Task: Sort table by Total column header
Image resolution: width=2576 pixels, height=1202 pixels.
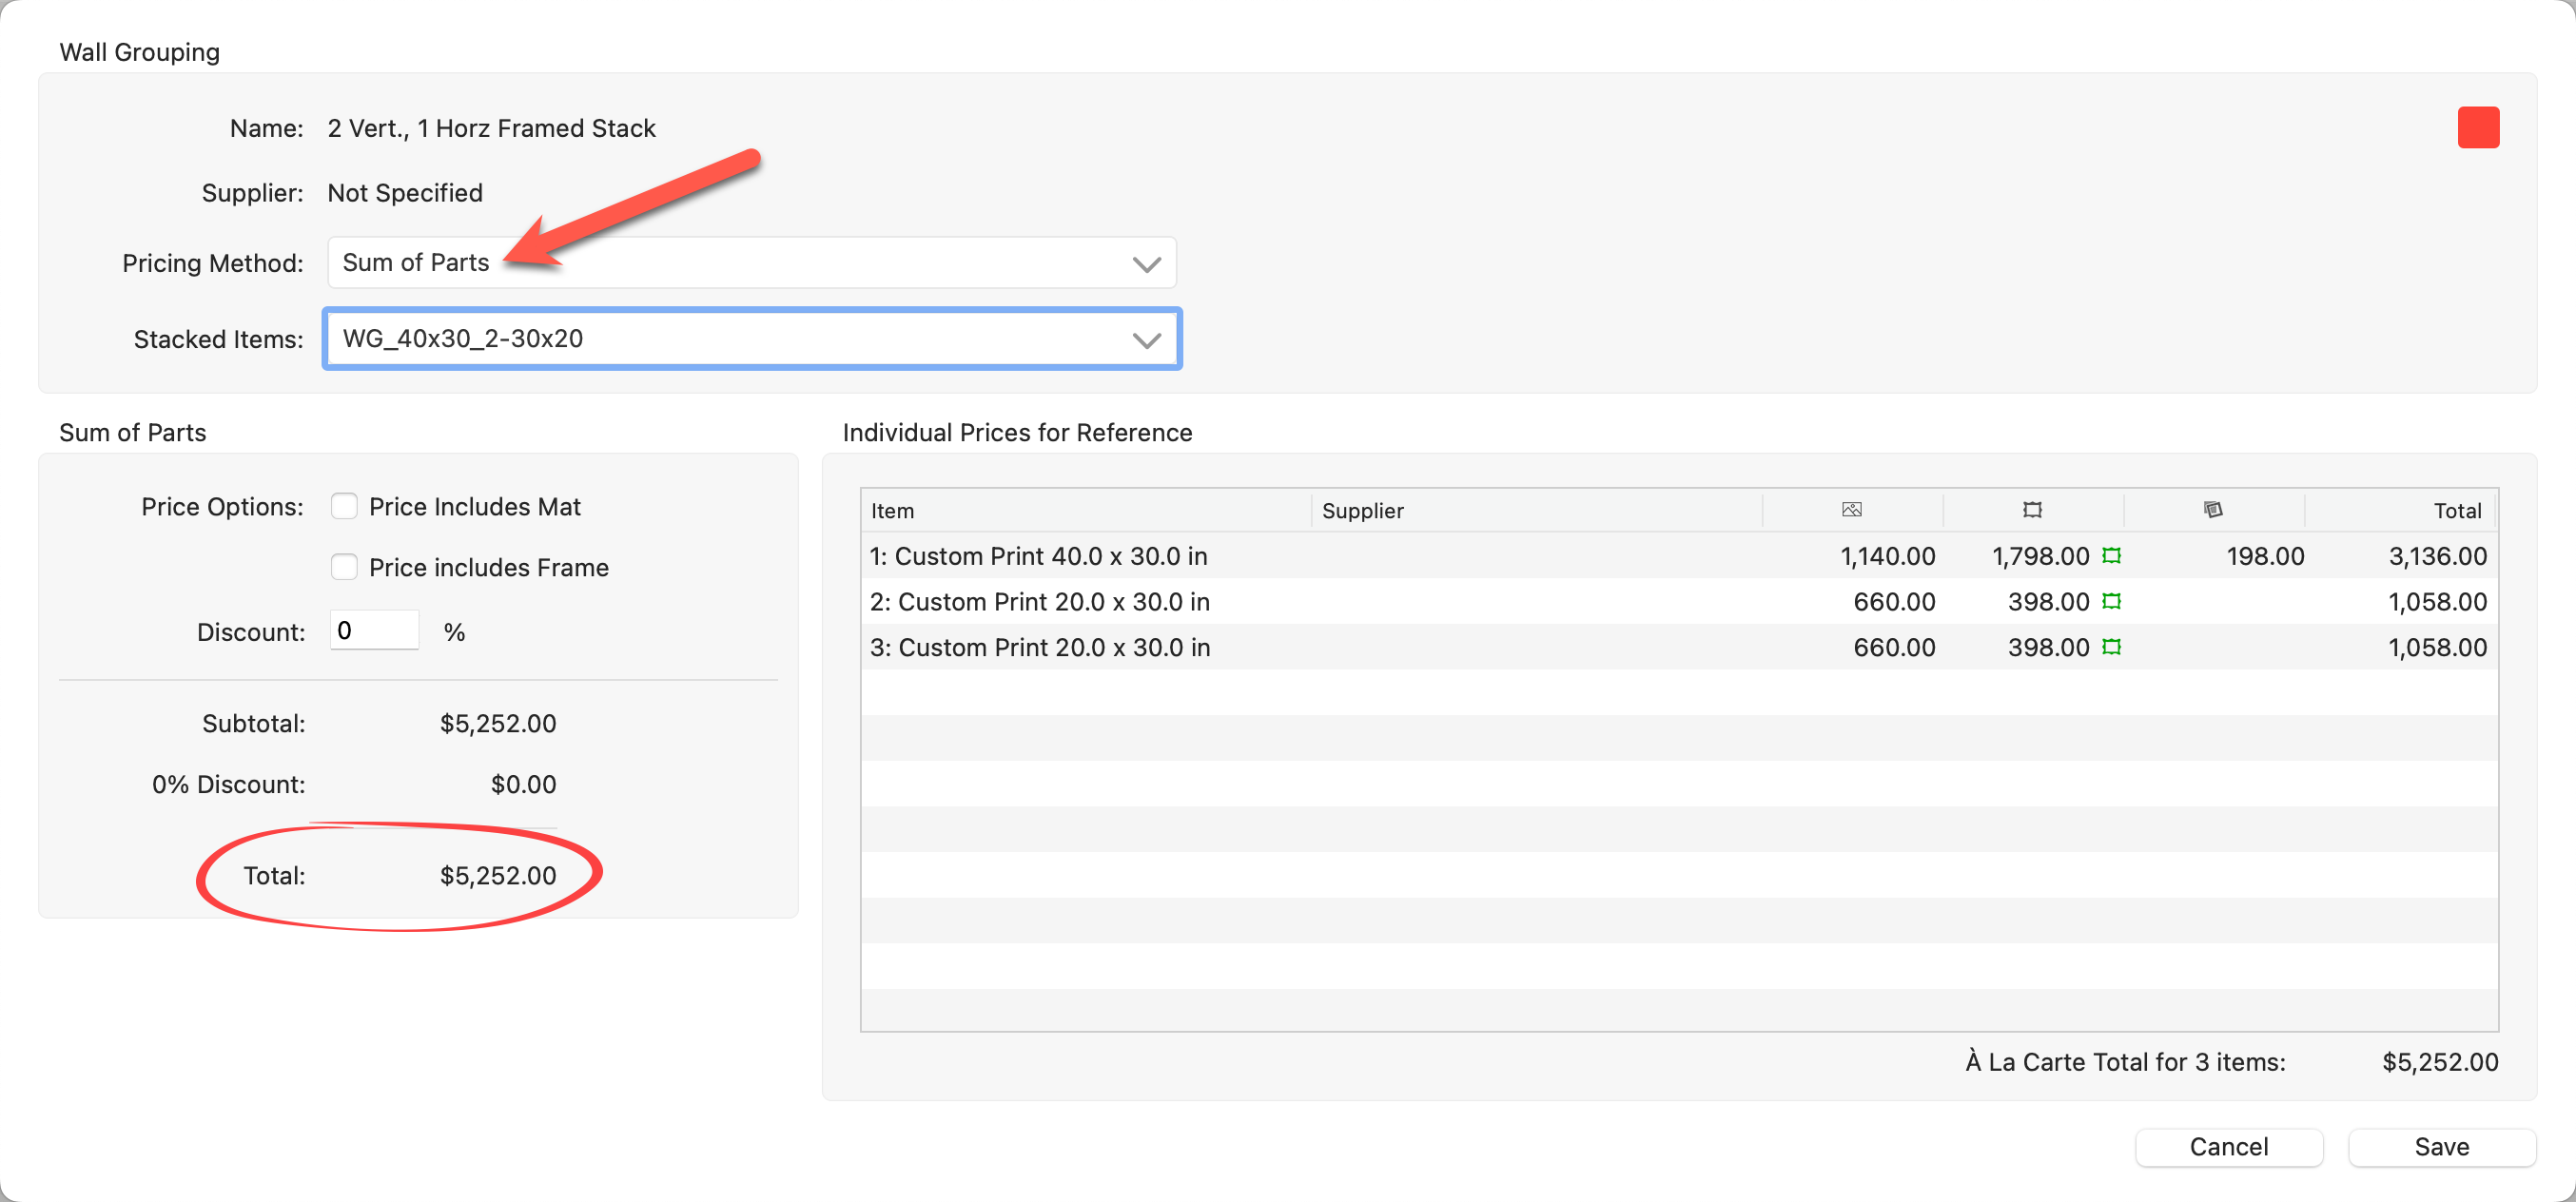Action: pyautogui.click(x=2456, y=511)
